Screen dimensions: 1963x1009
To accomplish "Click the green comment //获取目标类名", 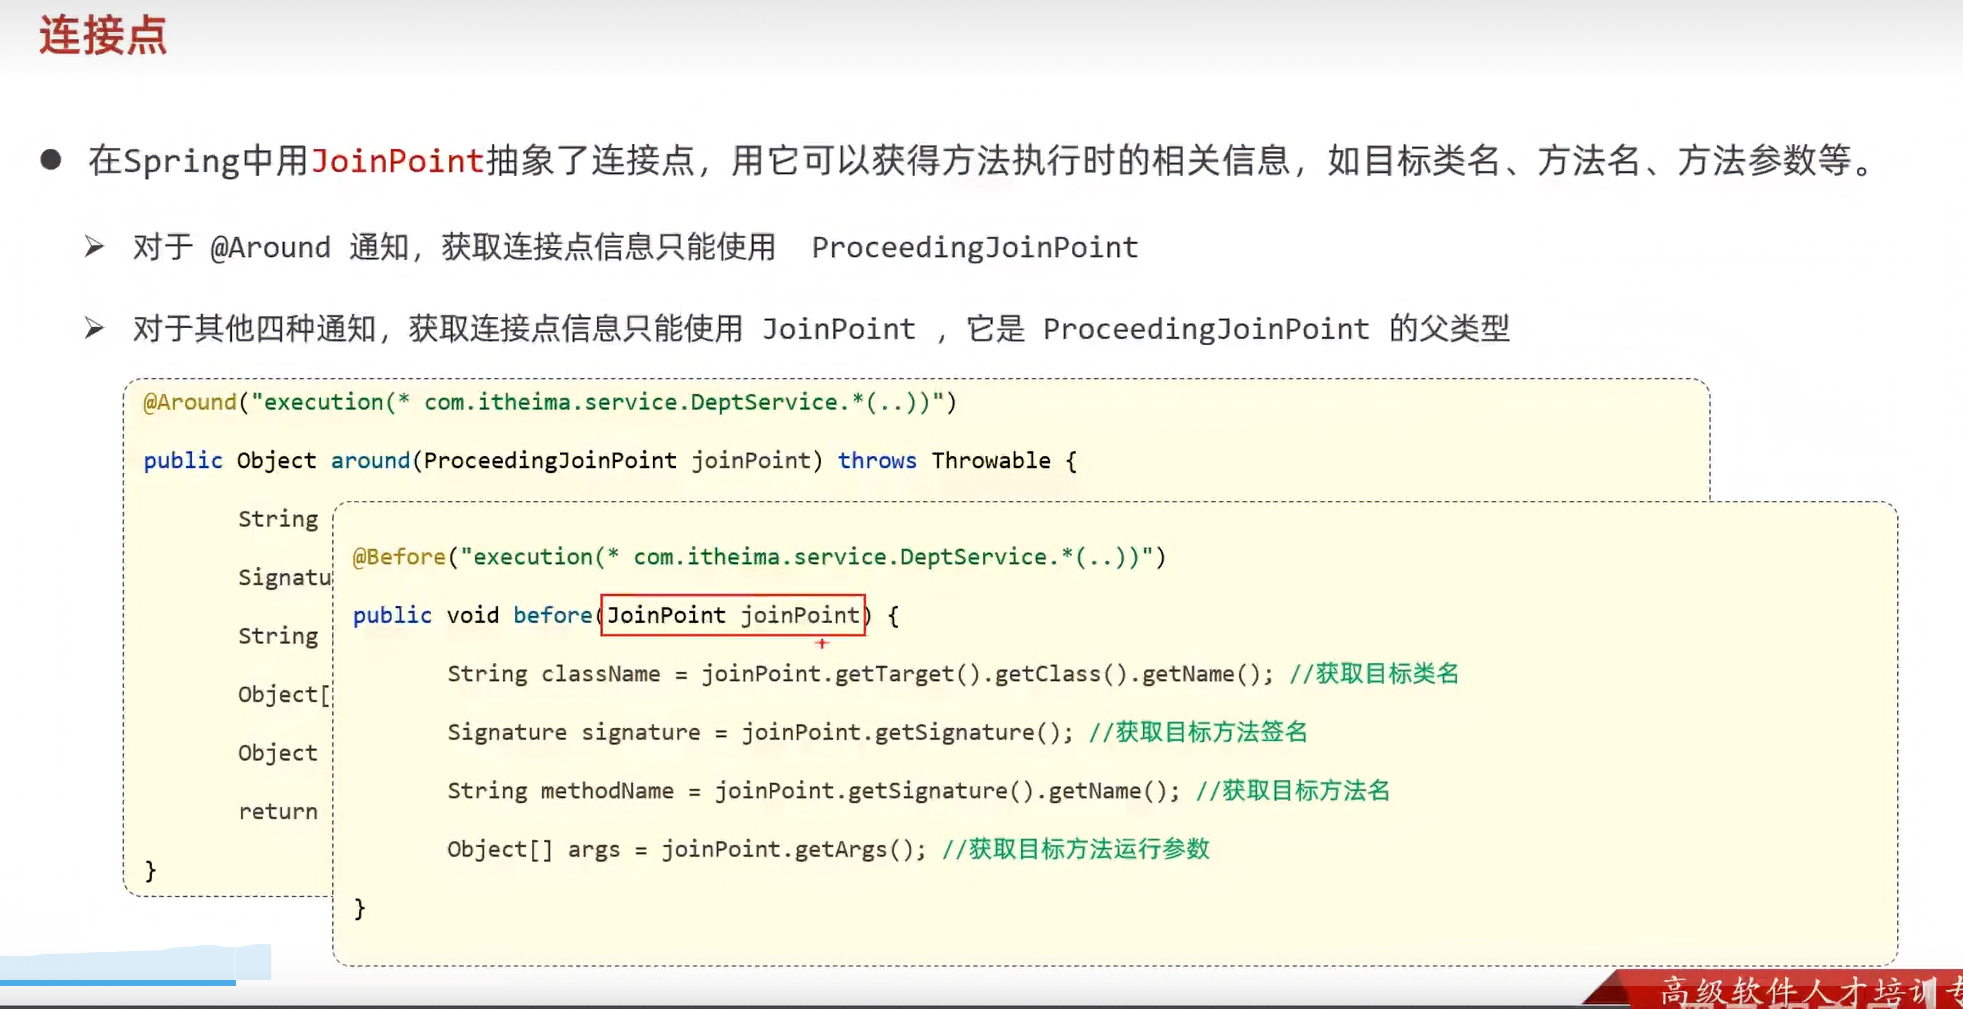I will 1375,673.
